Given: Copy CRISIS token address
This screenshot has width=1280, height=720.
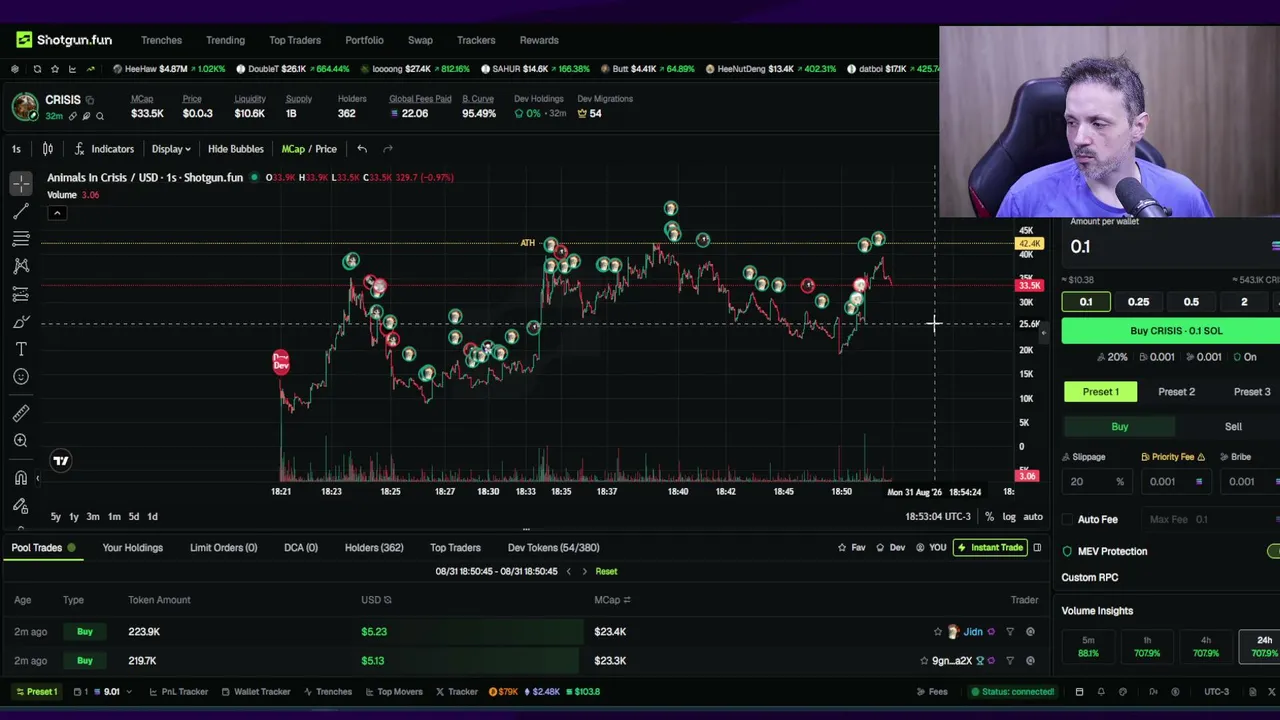Looking at the screenshot, I should (x=90, y=100).
